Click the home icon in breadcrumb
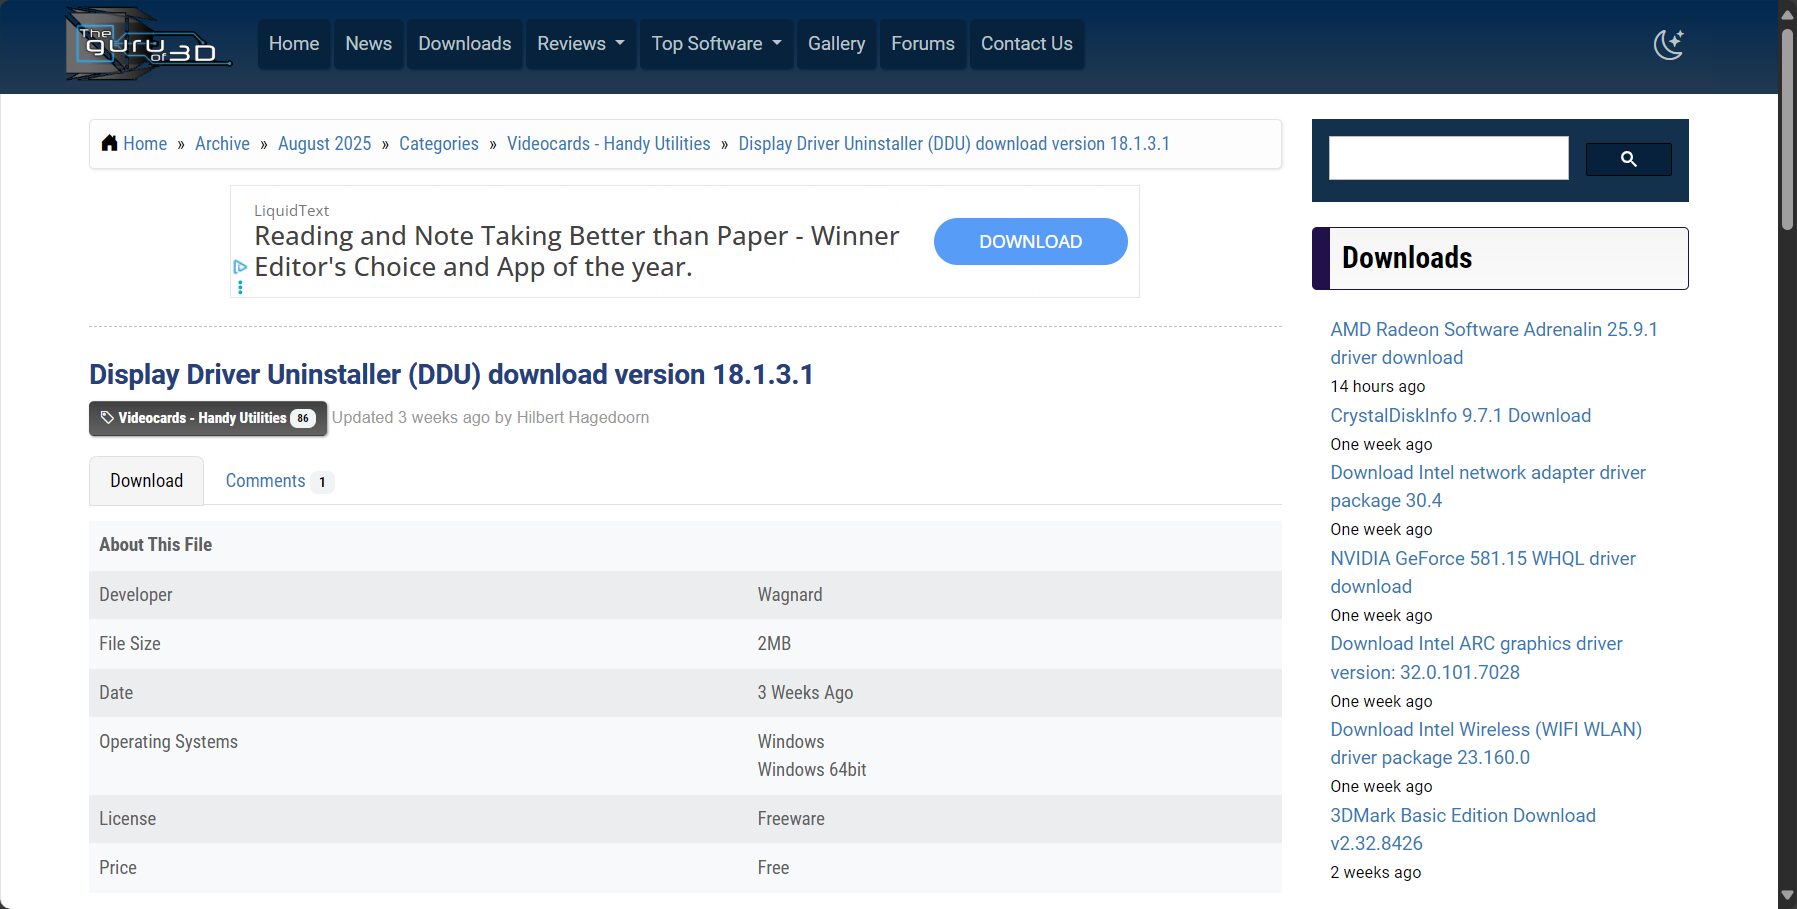Screen dimensions: 1797x909 click(109, 143)
